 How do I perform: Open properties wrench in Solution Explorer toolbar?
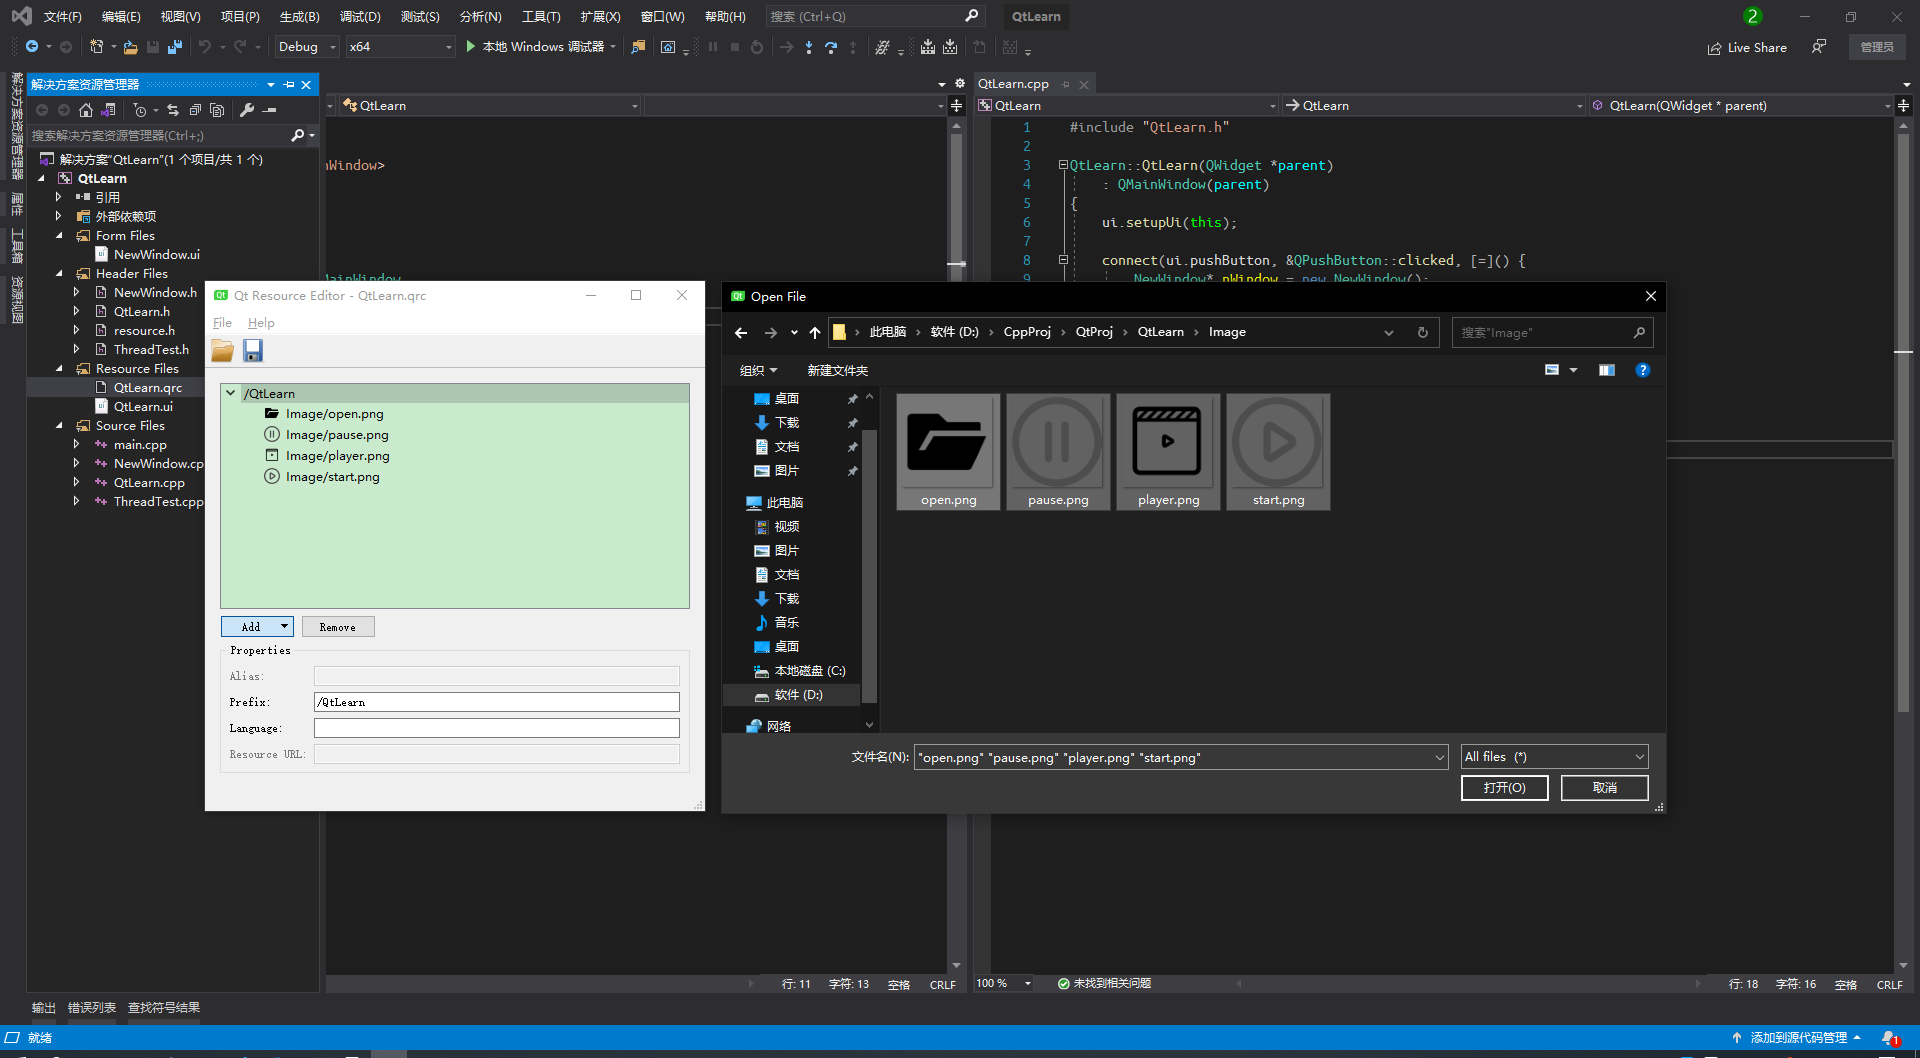coord(247,110)
